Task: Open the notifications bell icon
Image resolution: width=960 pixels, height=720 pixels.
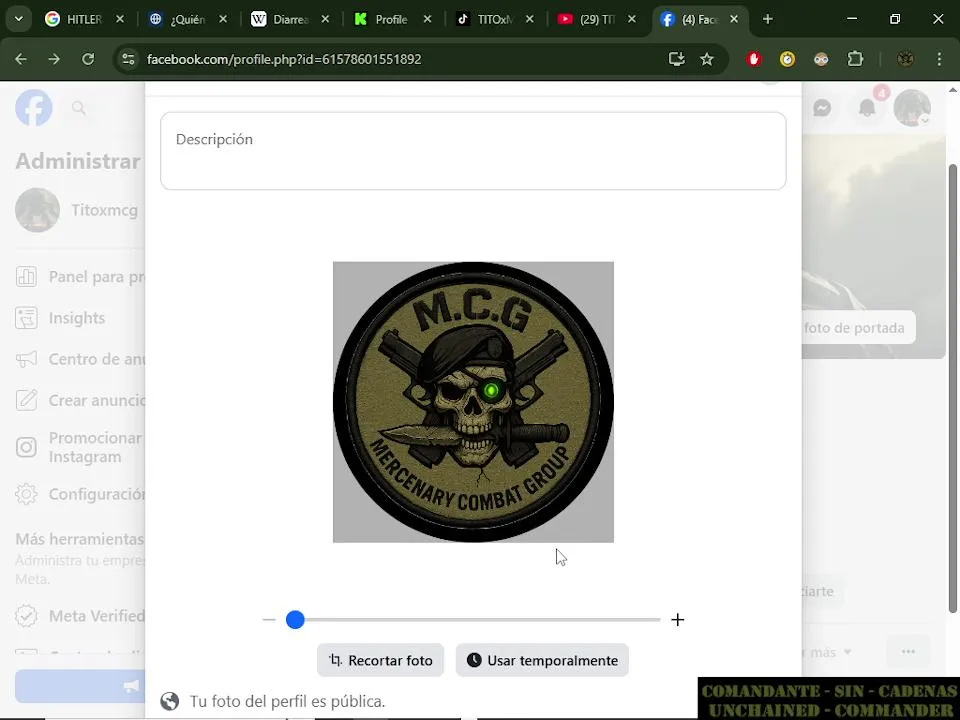Action: [x=866, y=108]
